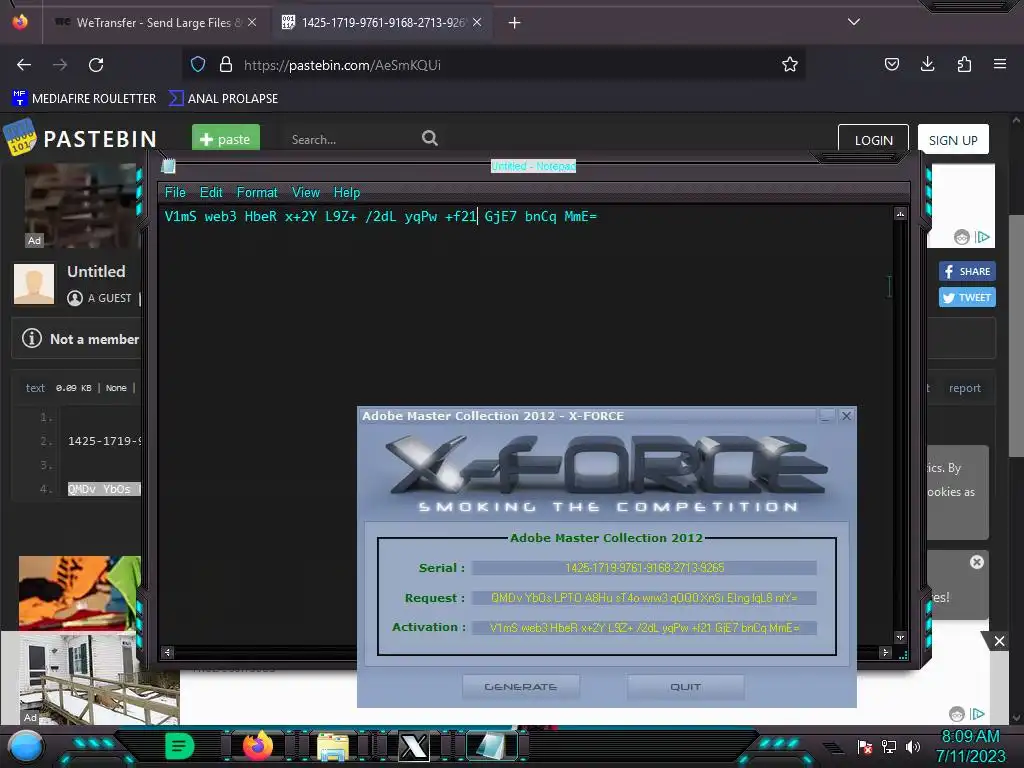Create a new paste with the green button
1024x768 pixels.
pyautogui.click(x=226, y=139)
